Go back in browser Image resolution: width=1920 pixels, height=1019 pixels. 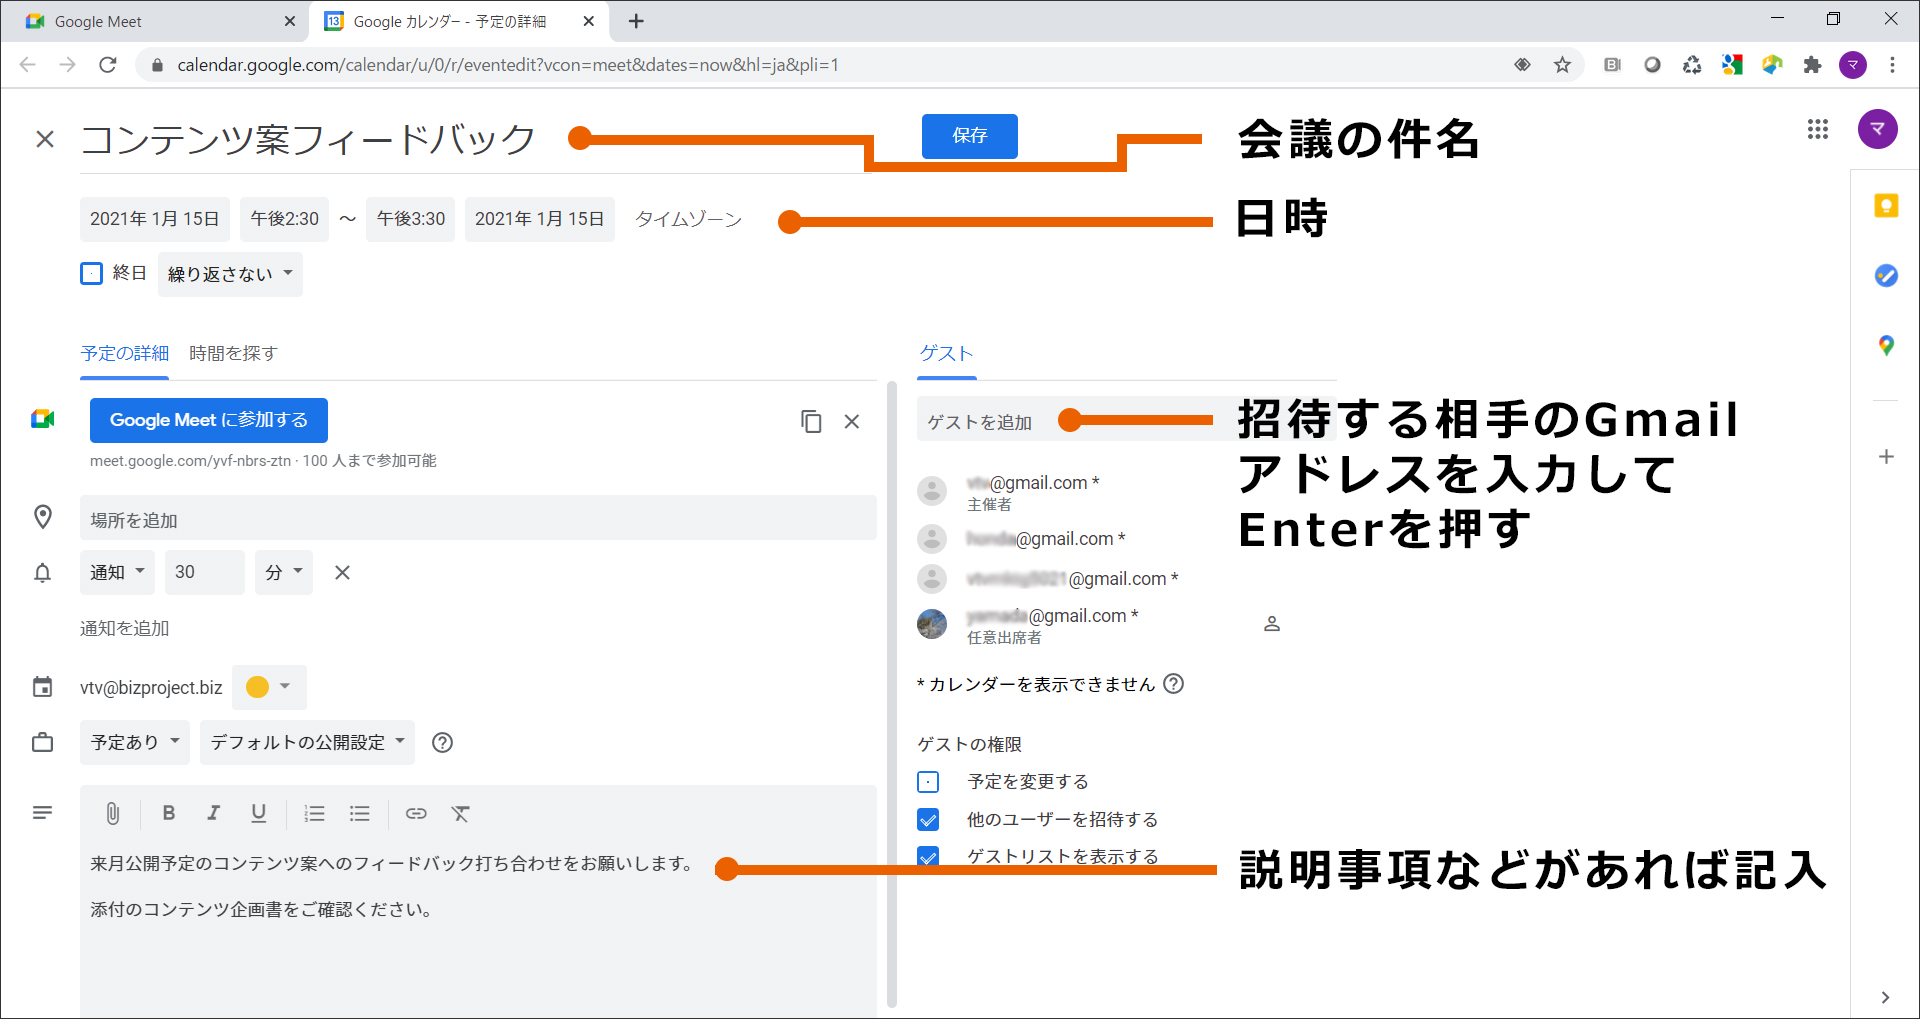[27, 65]
